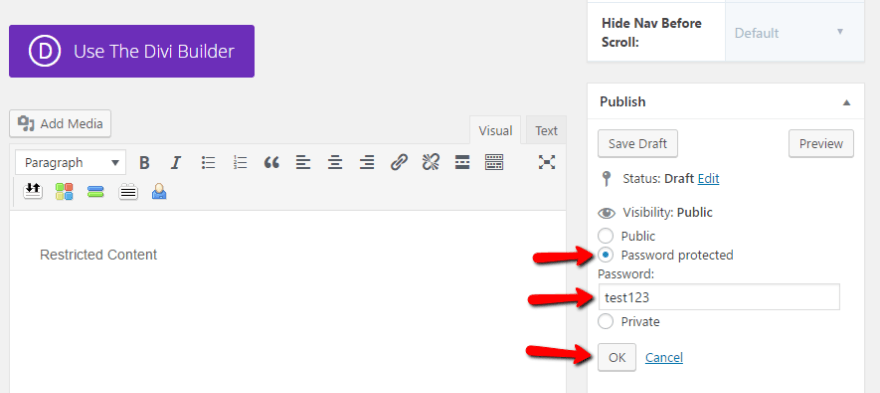Insert Read More tag
880x393 pixels.
tap(462, 163)
